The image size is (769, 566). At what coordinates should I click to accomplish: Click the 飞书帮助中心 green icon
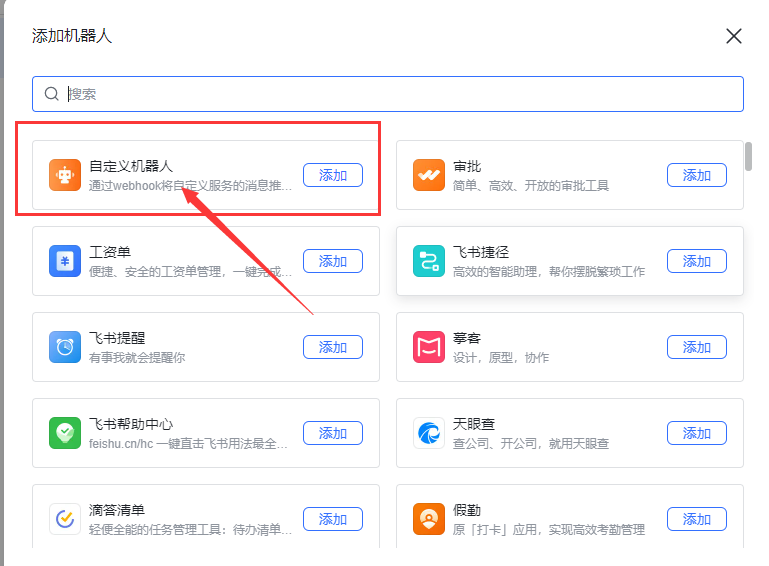tap(65, 433)
